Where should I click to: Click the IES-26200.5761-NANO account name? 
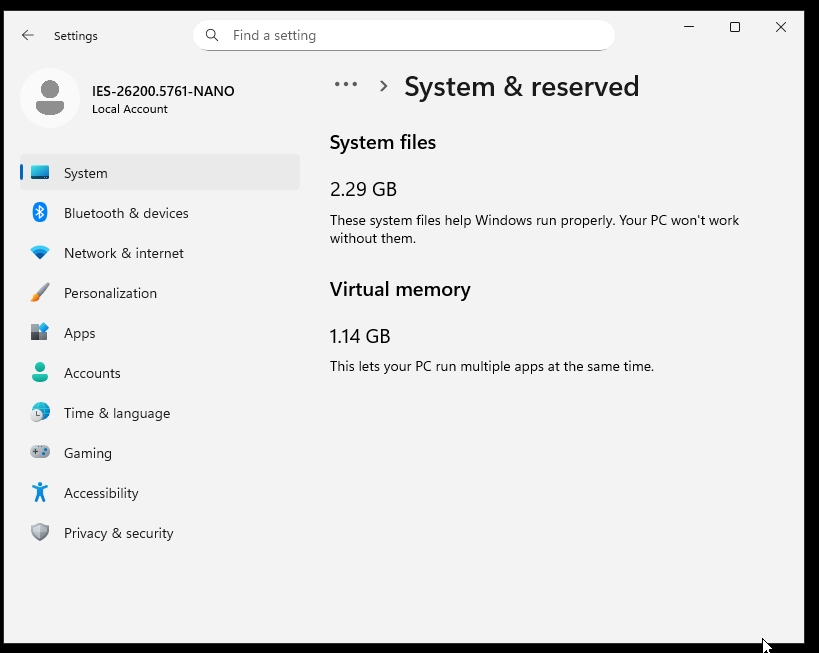(x=163, y=91)
